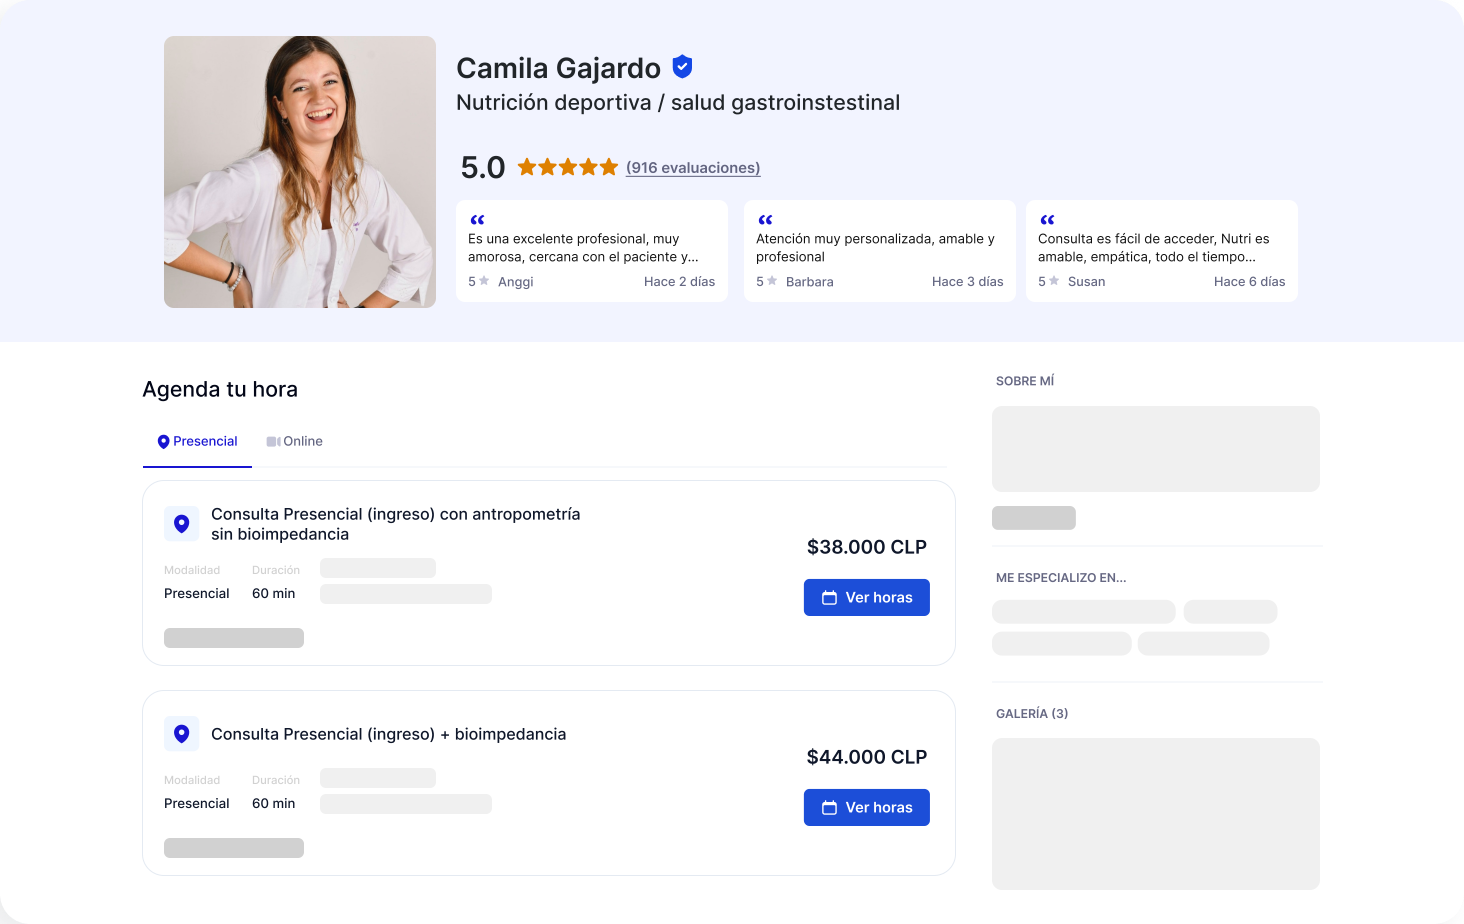Click the location pin icon for antropometría consultation
1464x924 pixels.
click(181, 523)
